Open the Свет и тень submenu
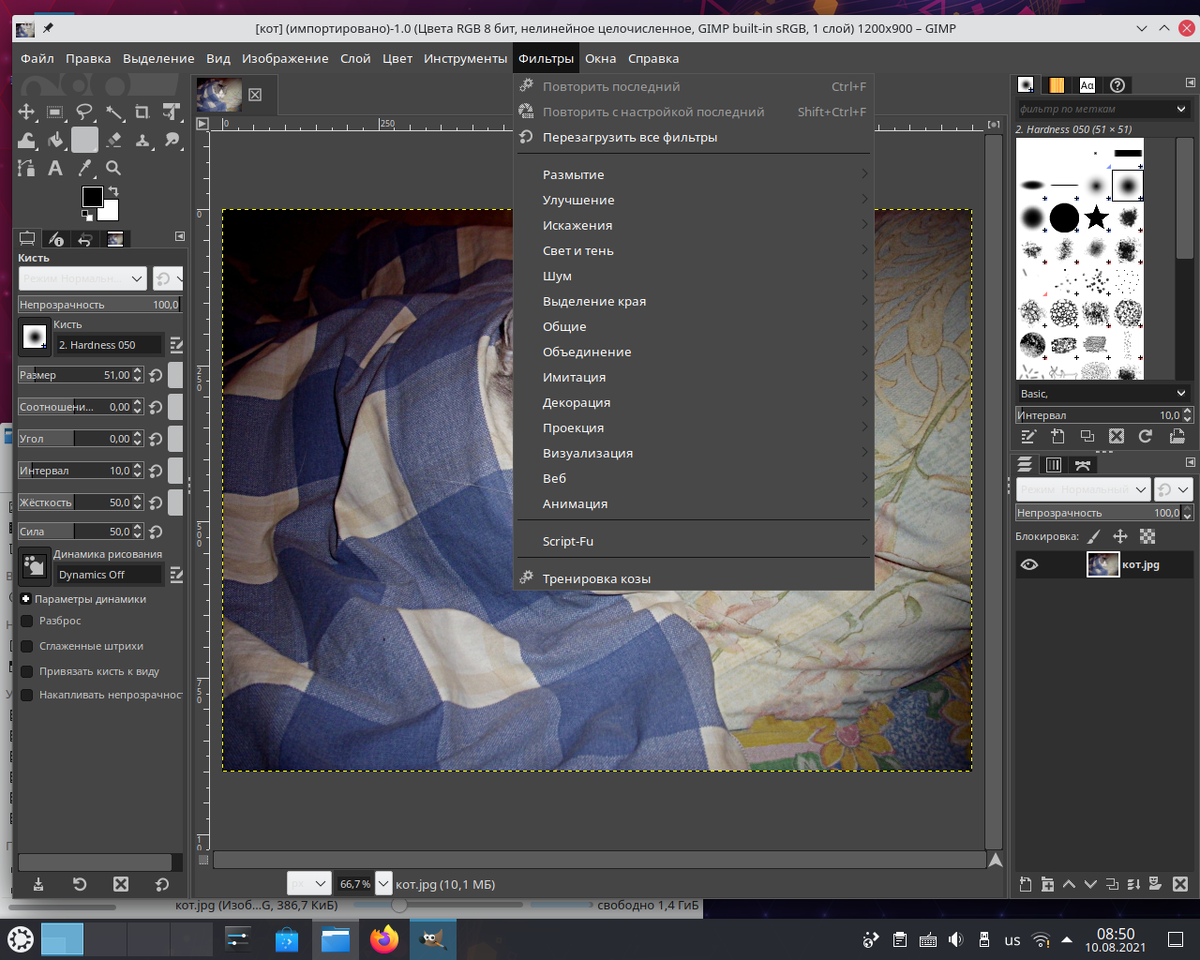This screenshot has height=960, width=1200. 694,251
